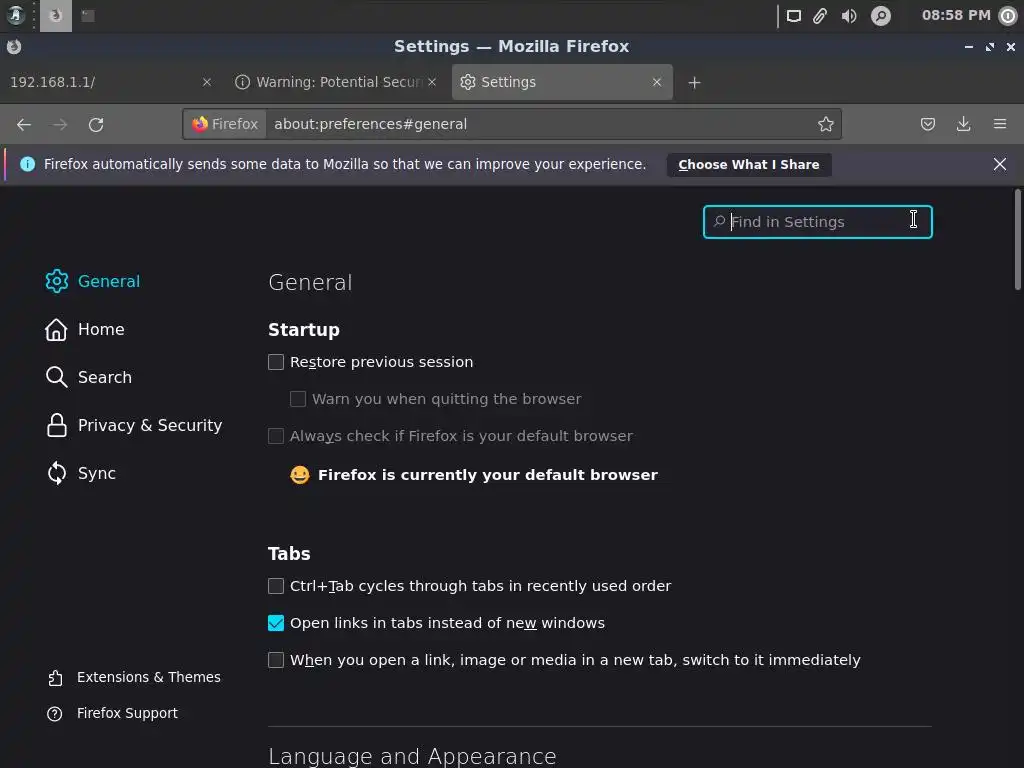Switch to the Warning: Potential Security tab
This screenshot has width=1024, height=768.
(x=335, y=82)
